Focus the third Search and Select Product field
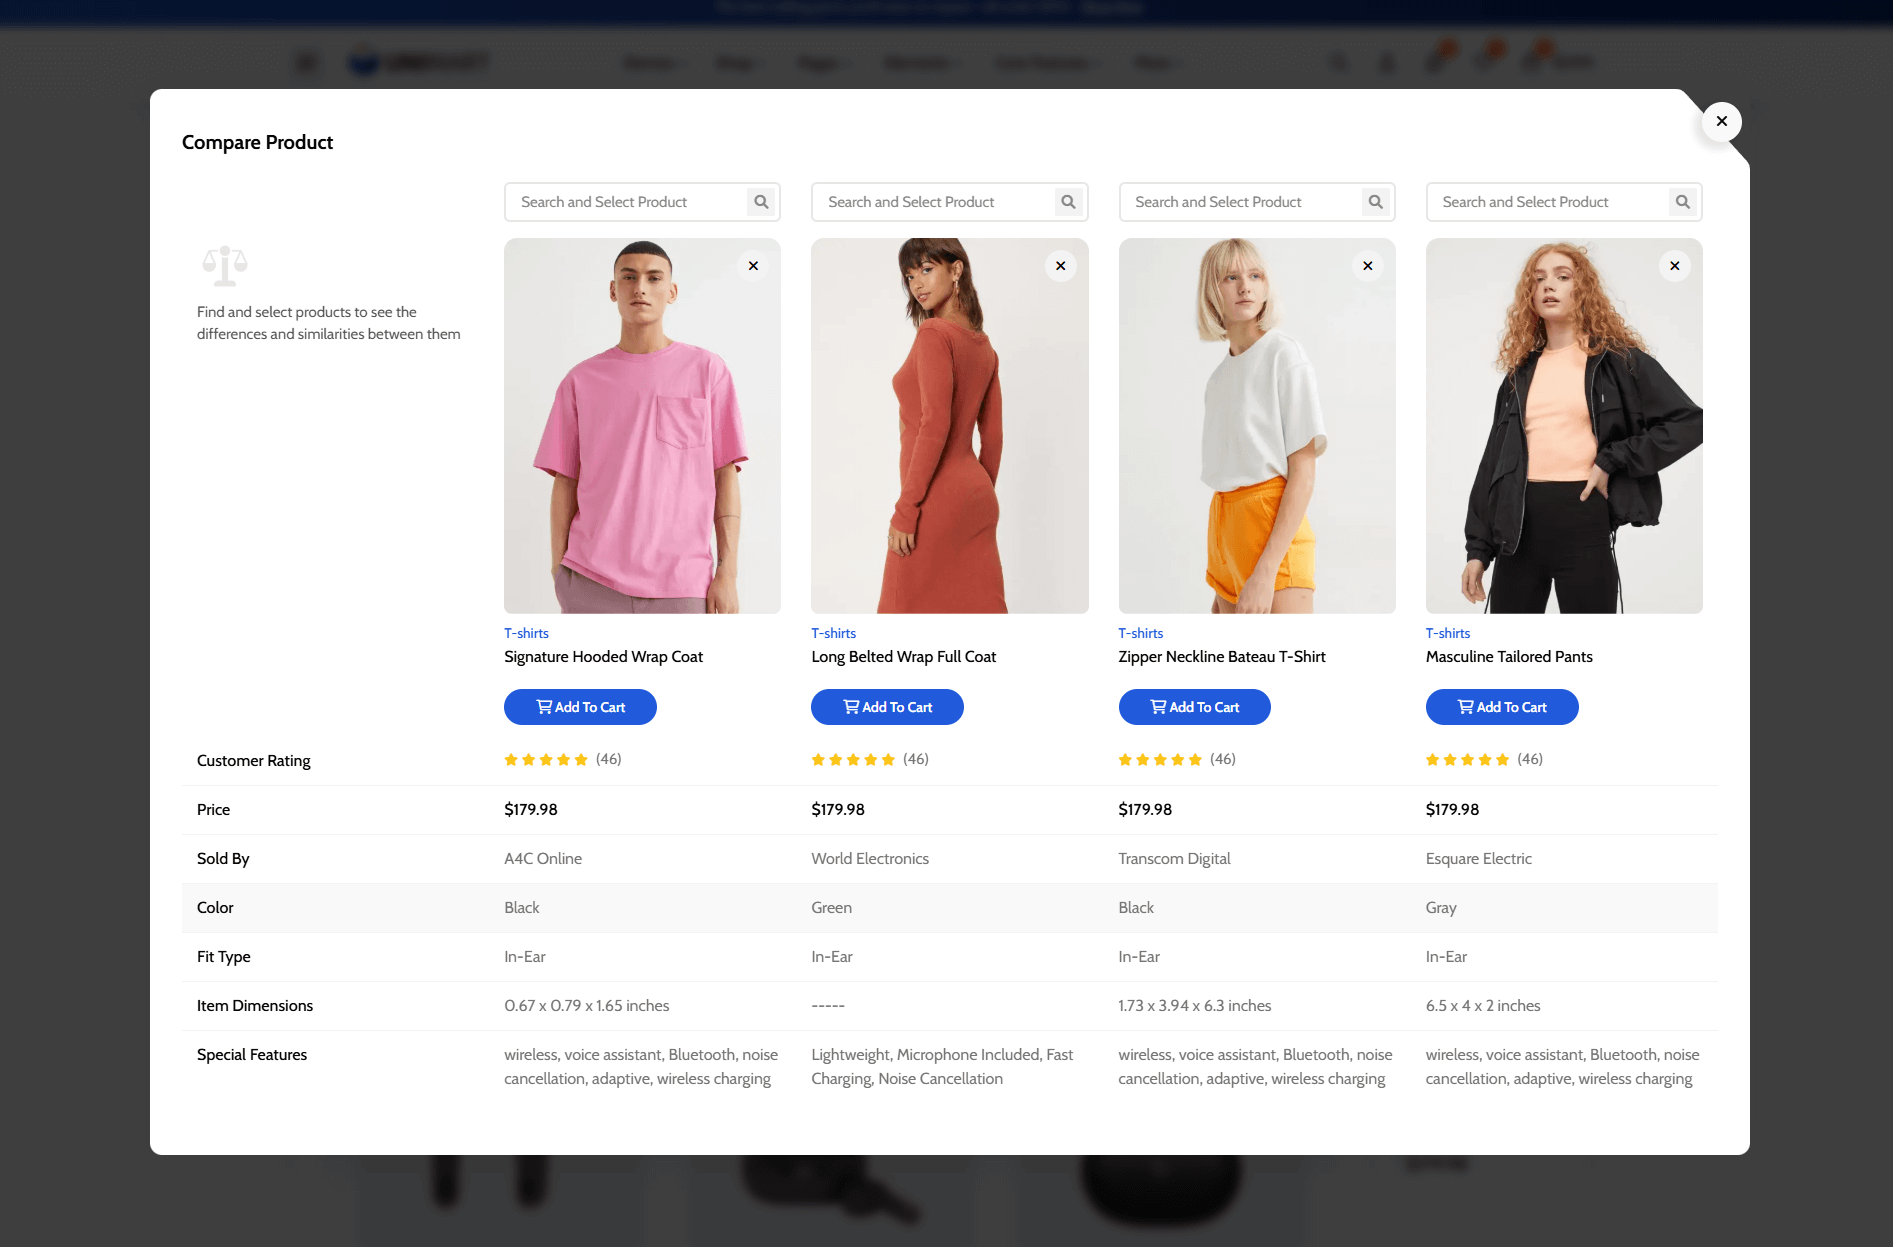1893x1247 pixels. click(x=1240, y=202)
